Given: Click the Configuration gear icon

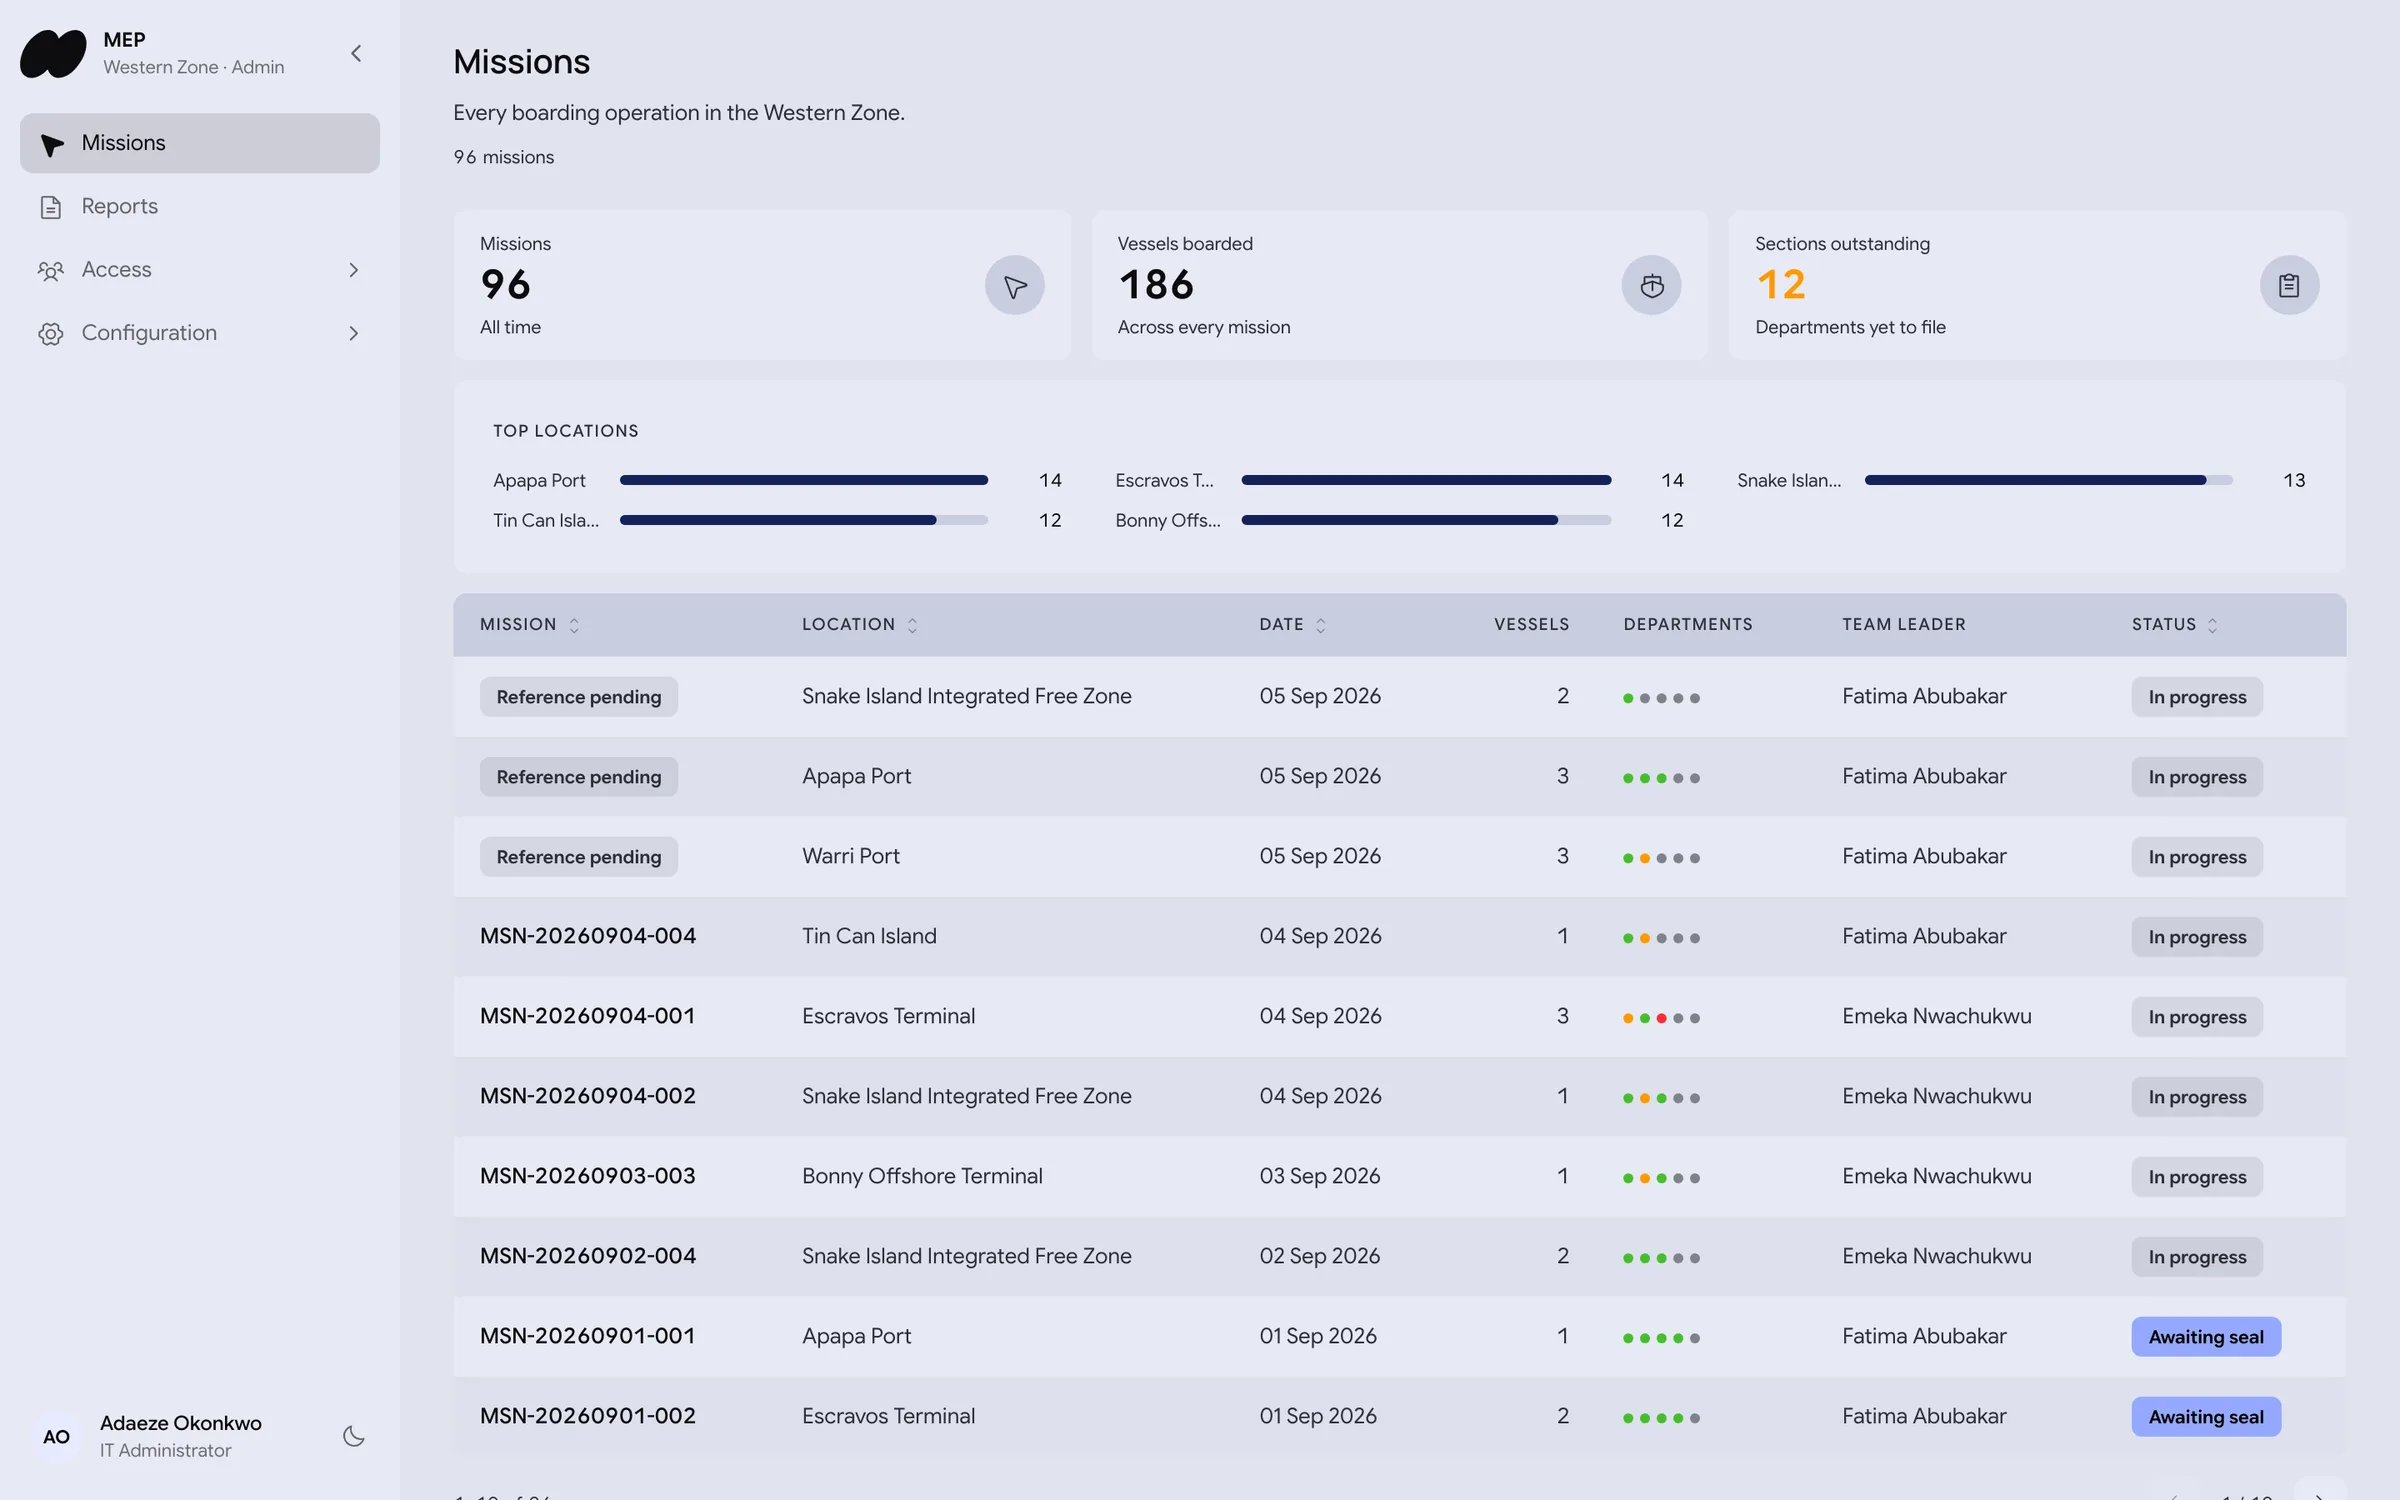Looking at the screenshot, I should 51,334.
